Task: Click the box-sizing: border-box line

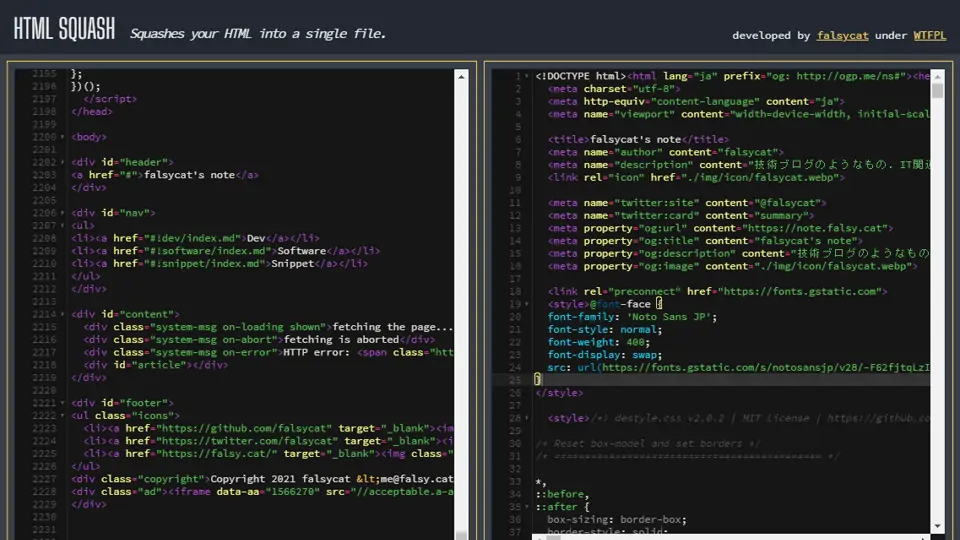Action: (x=617, y=520)
